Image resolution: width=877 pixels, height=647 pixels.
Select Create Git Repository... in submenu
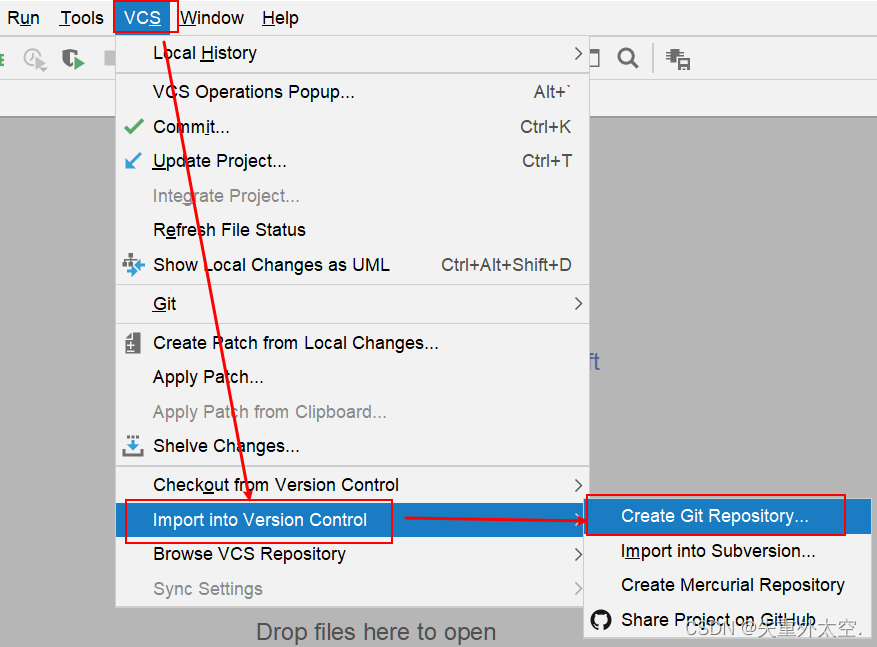coord(728,516)
